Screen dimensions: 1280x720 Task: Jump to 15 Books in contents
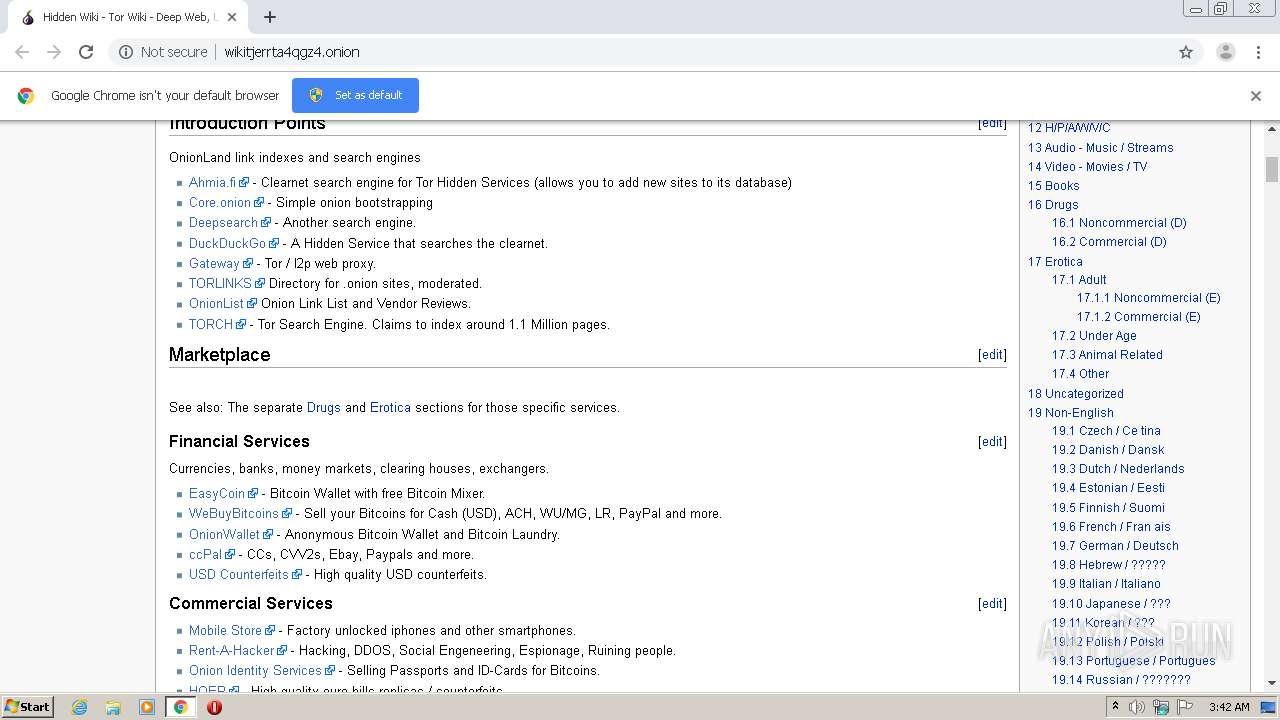click(x=1054, y=185)
